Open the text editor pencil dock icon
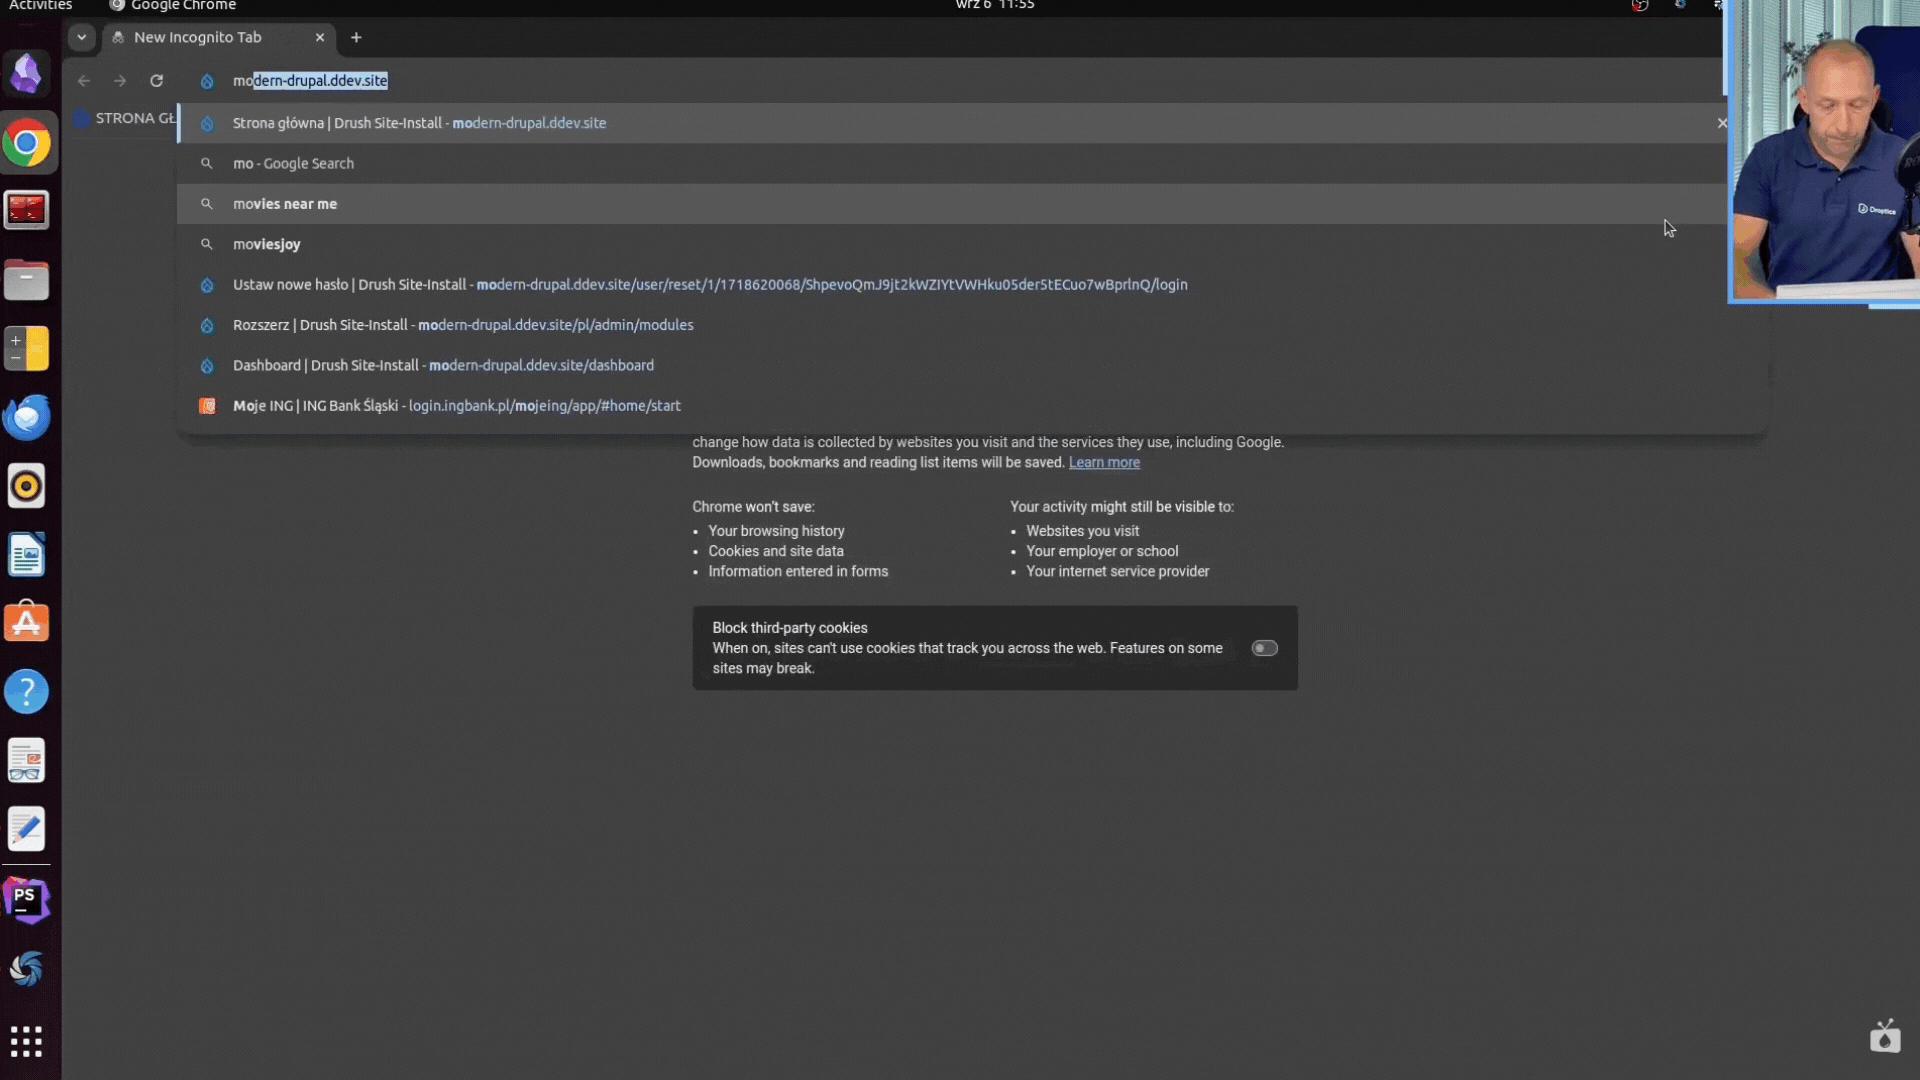 27,828
